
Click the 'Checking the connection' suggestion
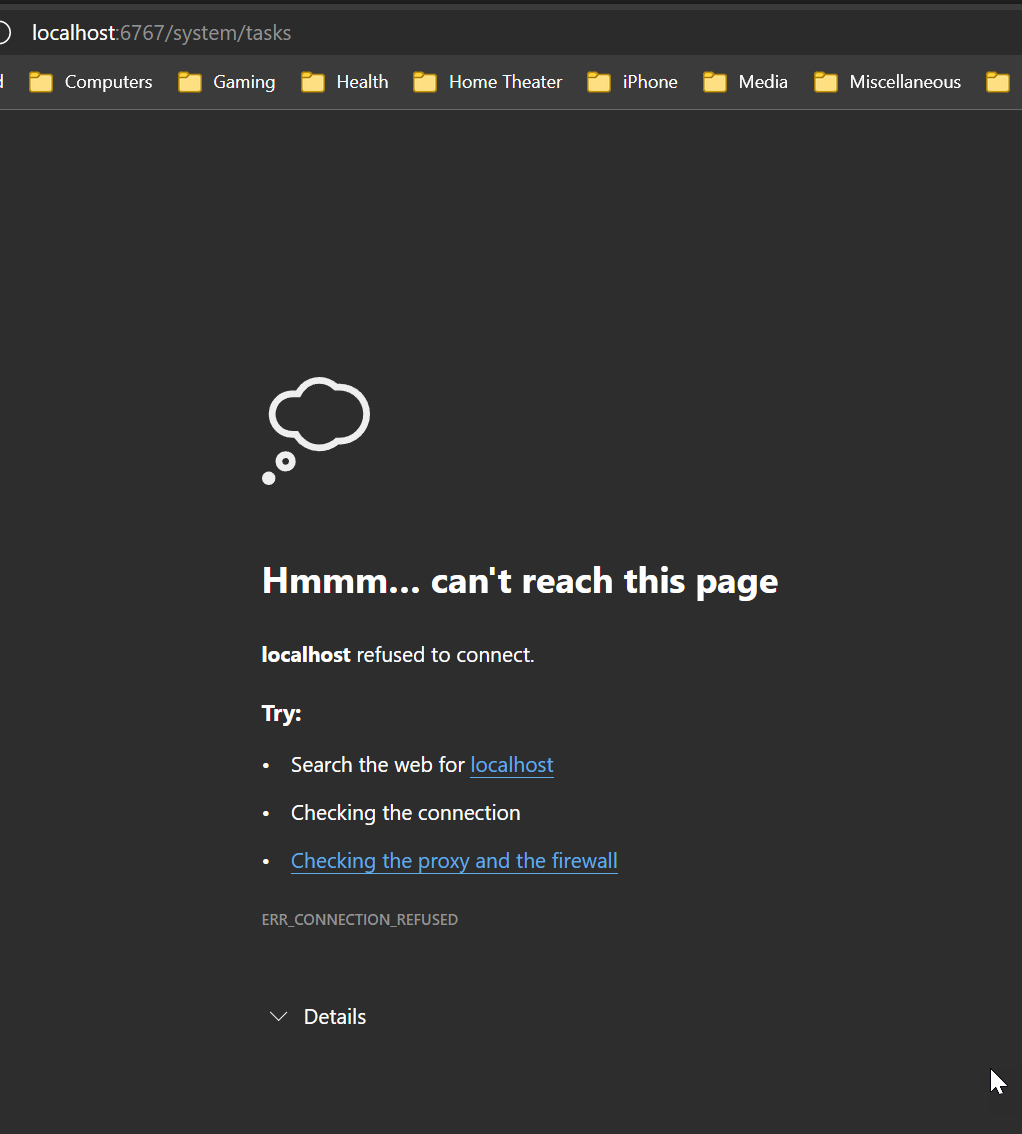405,812
